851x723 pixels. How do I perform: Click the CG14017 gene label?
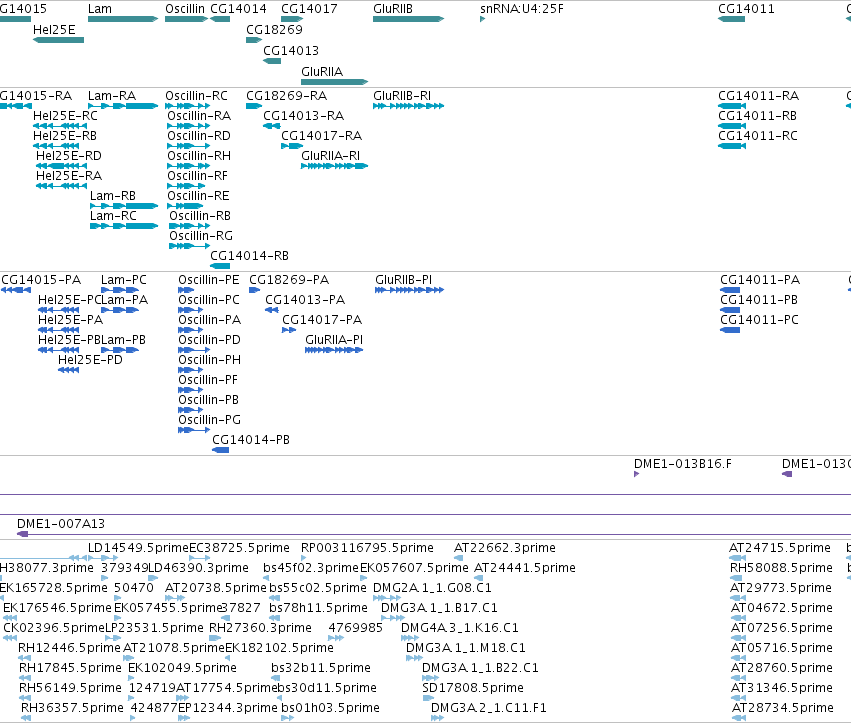pos(309,9)
